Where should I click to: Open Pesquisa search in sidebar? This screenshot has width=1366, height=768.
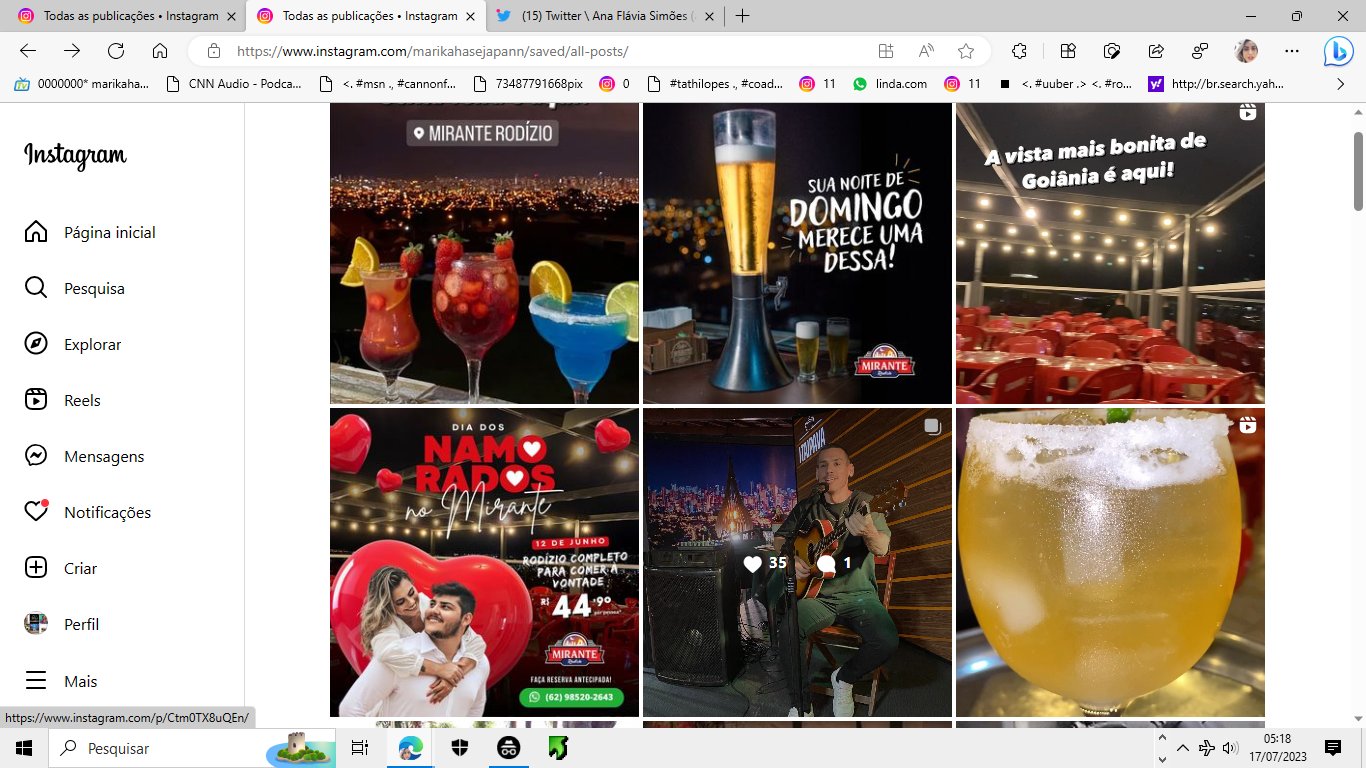pos(75,288)
